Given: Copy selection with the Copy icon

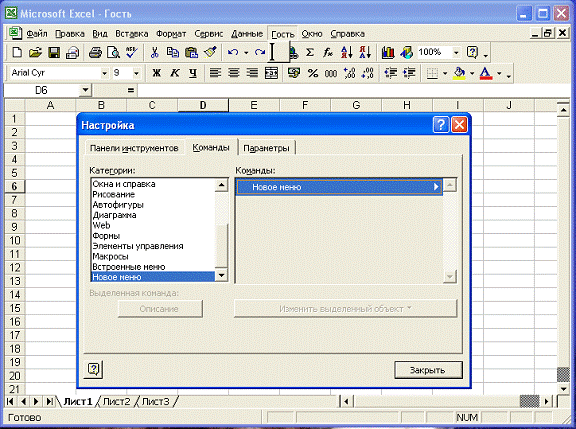Looking at the screenshot, I should (x=173, y=53).
